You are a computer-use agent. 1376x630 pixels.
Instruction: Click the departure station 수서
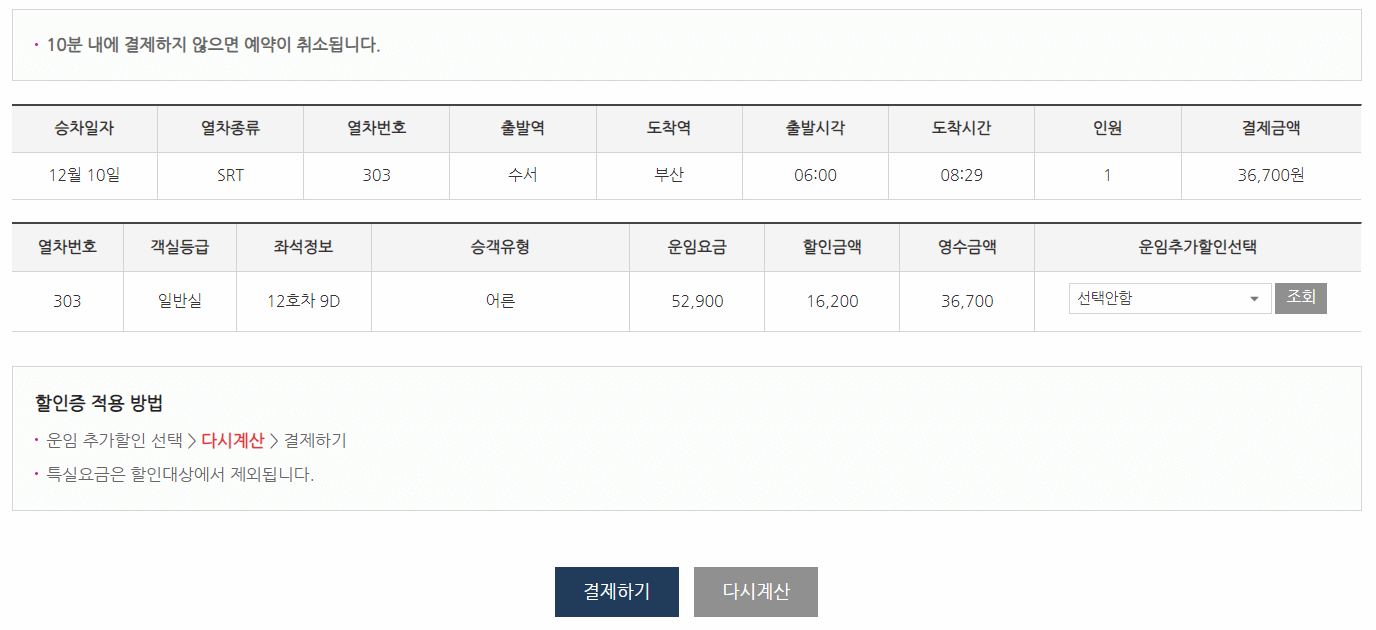(x=524, y=176)
